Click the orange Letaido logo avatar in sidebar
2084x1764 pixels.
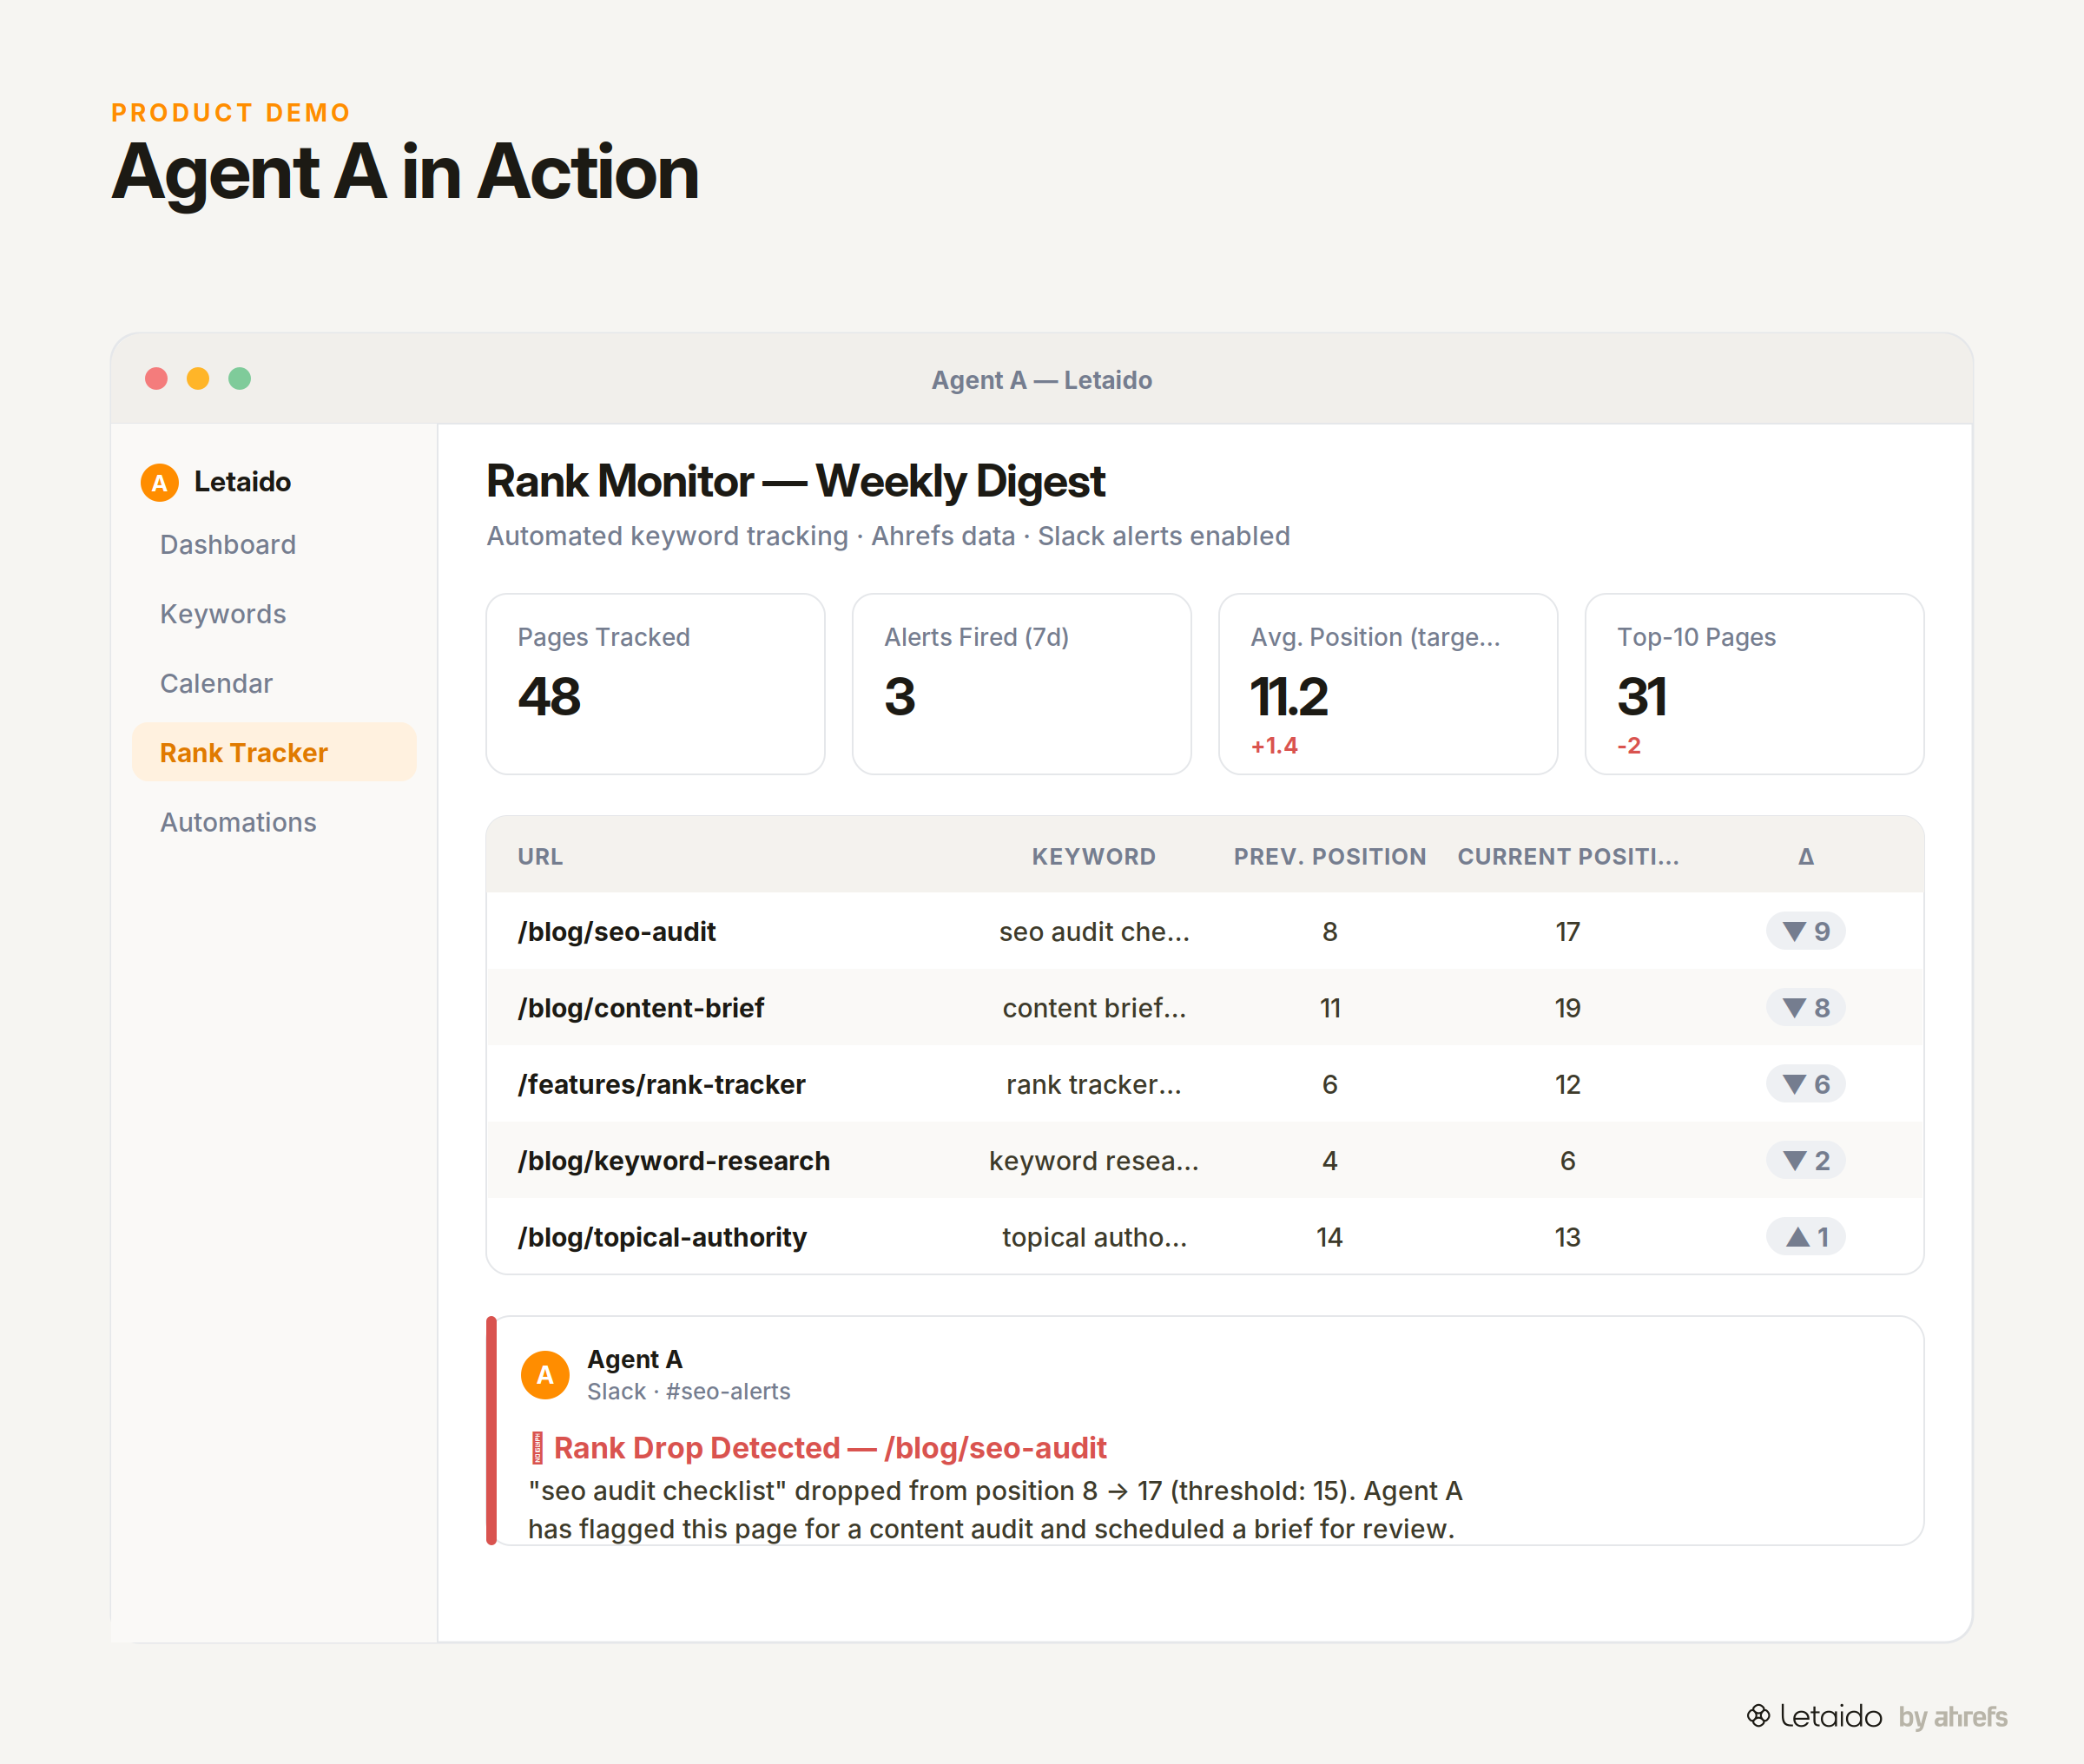159,482
